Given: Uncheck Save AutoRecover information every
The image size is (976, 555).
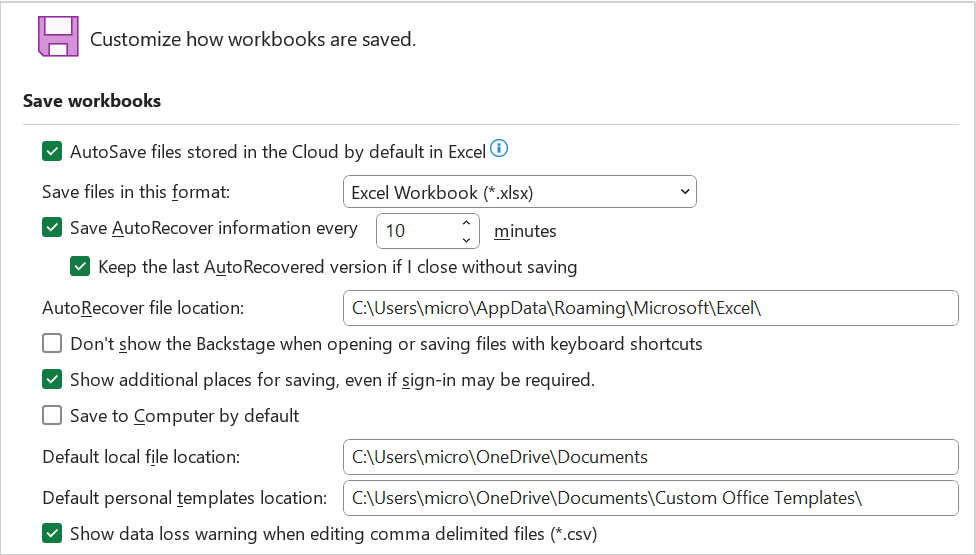Looking at the screenshot, I should [x=52, y=227].
